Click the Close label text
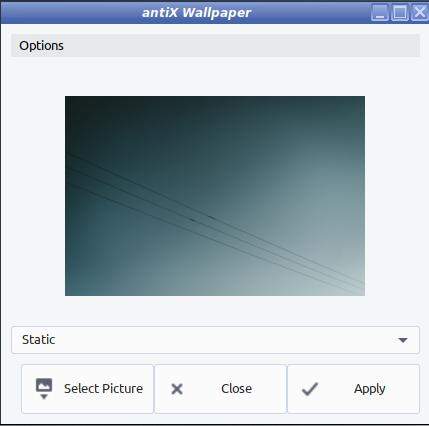Image resolution: width=429 pixels, height=426 pixels. point(236,389)
